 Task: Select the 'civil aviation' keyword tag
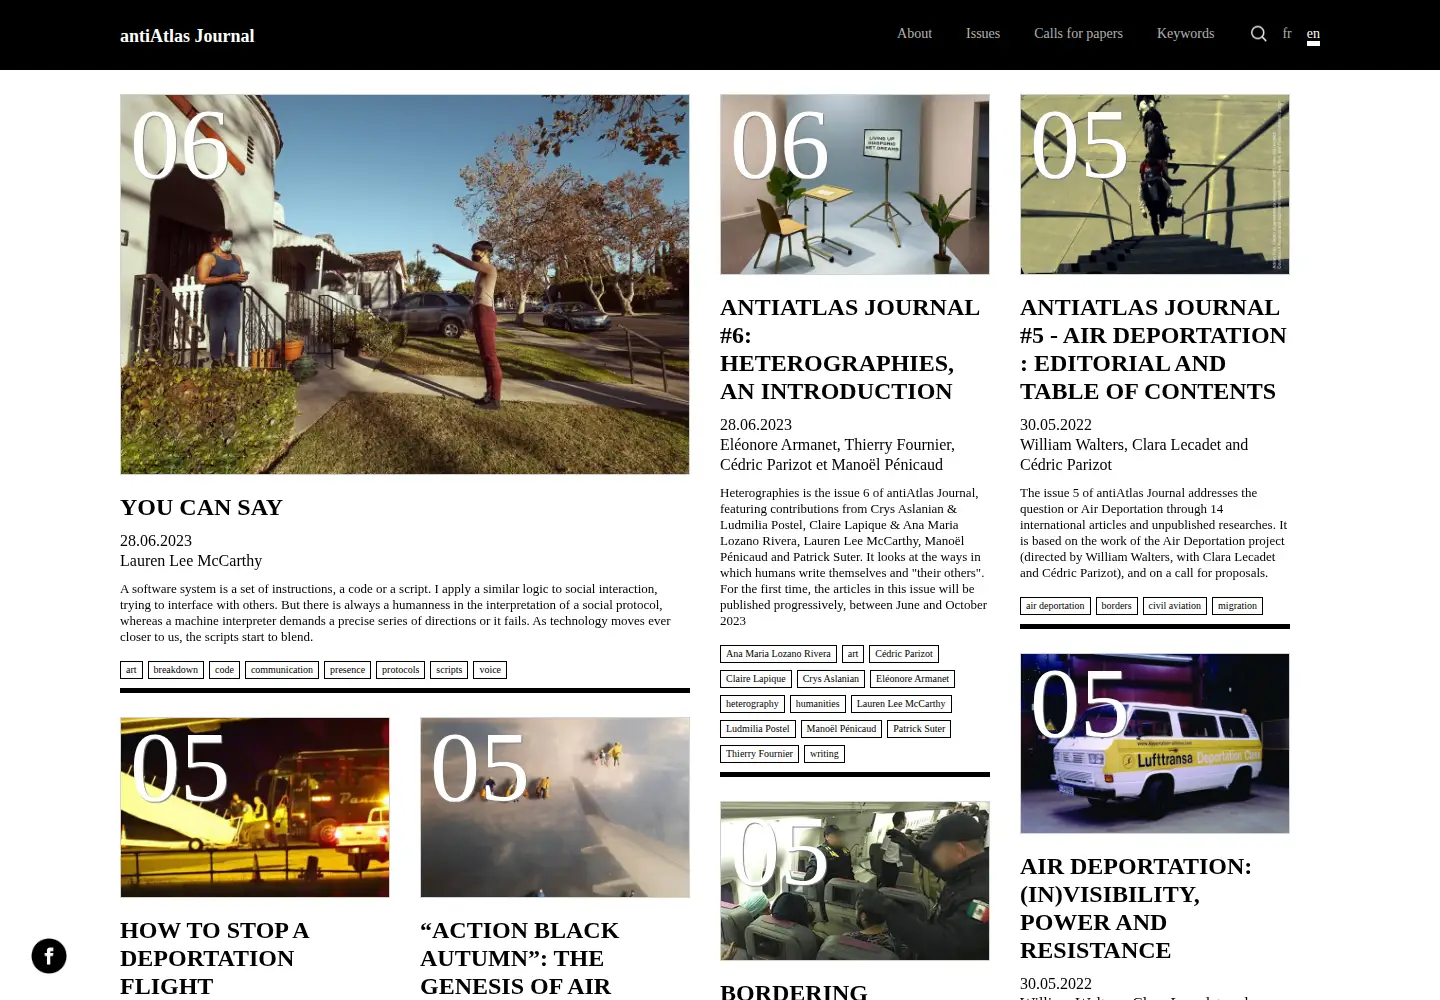pyautogui.click(x=1174, y=606)
